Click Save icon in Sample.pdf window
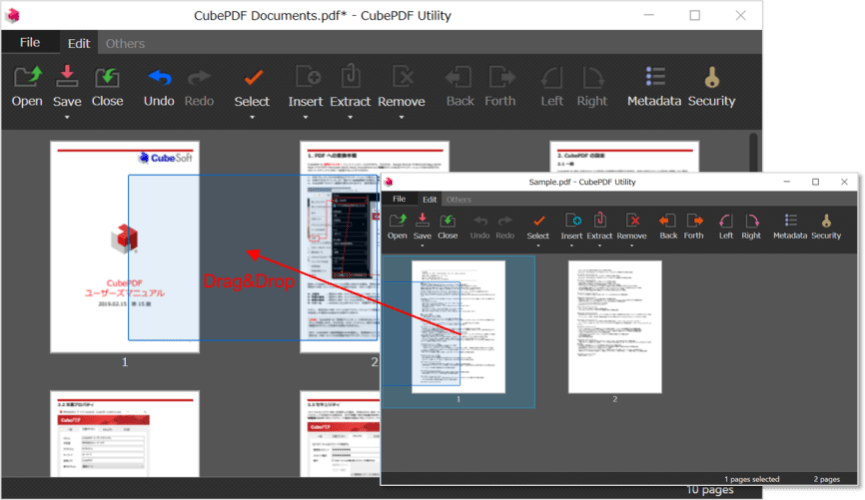The image size is (865, 500). tap(422, 220)
